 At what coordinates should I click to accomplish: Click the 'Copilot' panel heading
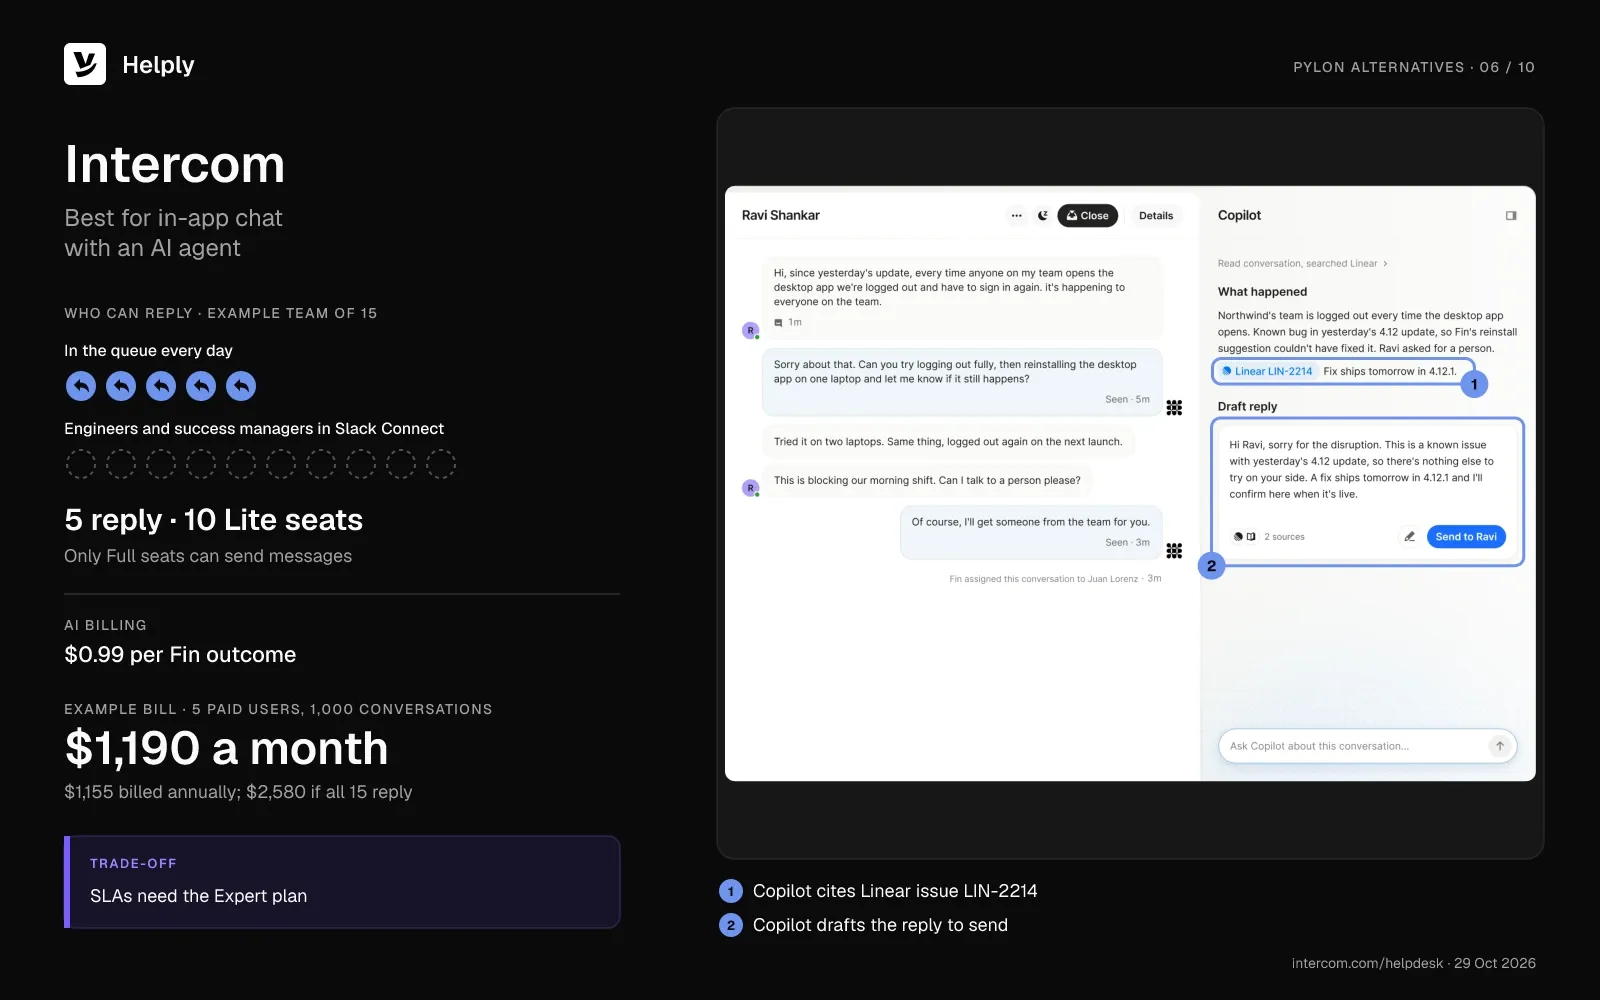tap(1239, 216)
